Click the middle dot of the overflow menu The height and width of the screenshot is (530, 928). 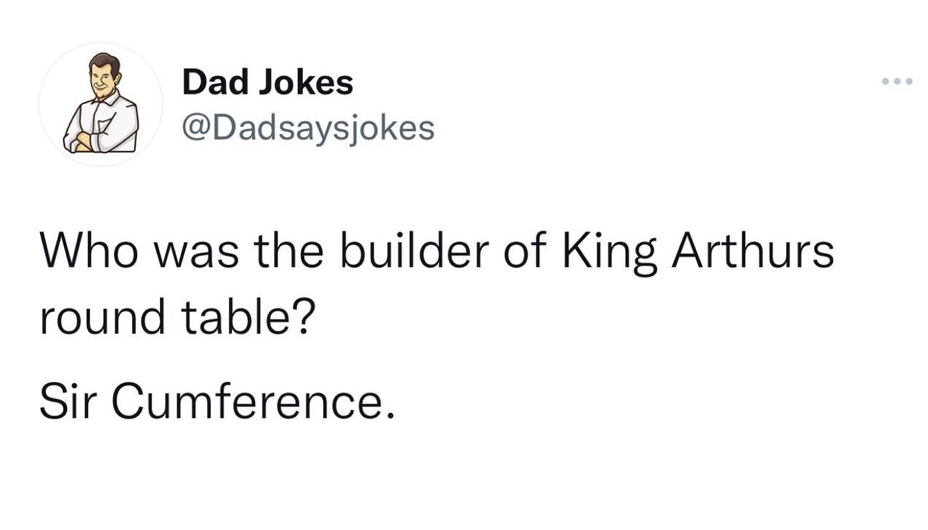[897, 82]
